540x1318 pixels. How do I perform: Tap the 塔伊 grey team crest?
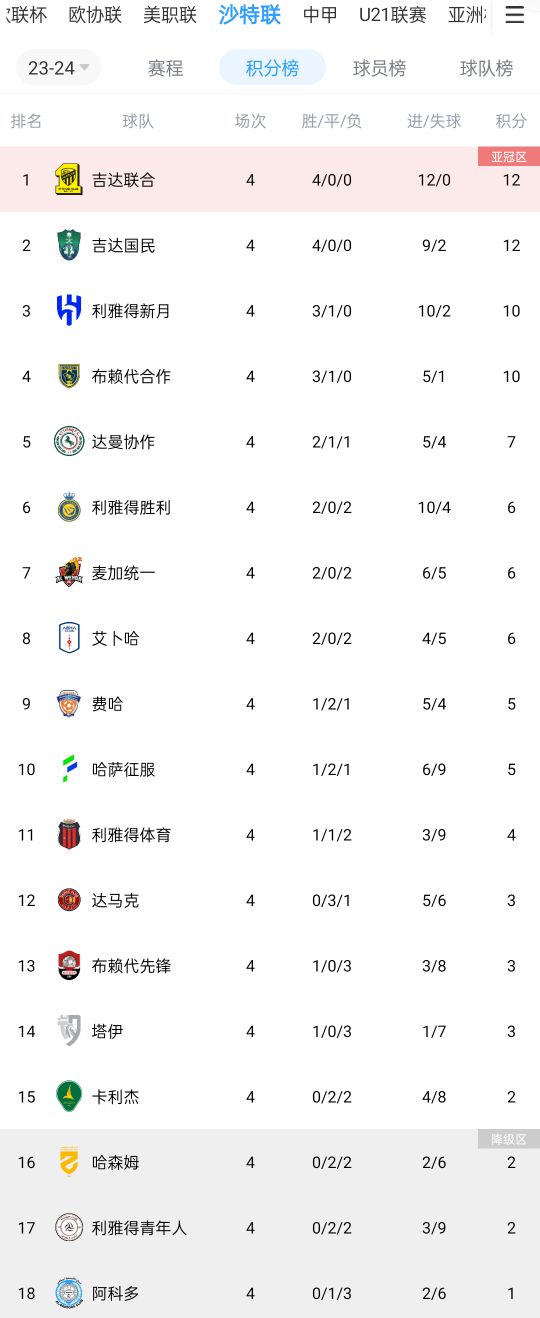pos(68,1031)
